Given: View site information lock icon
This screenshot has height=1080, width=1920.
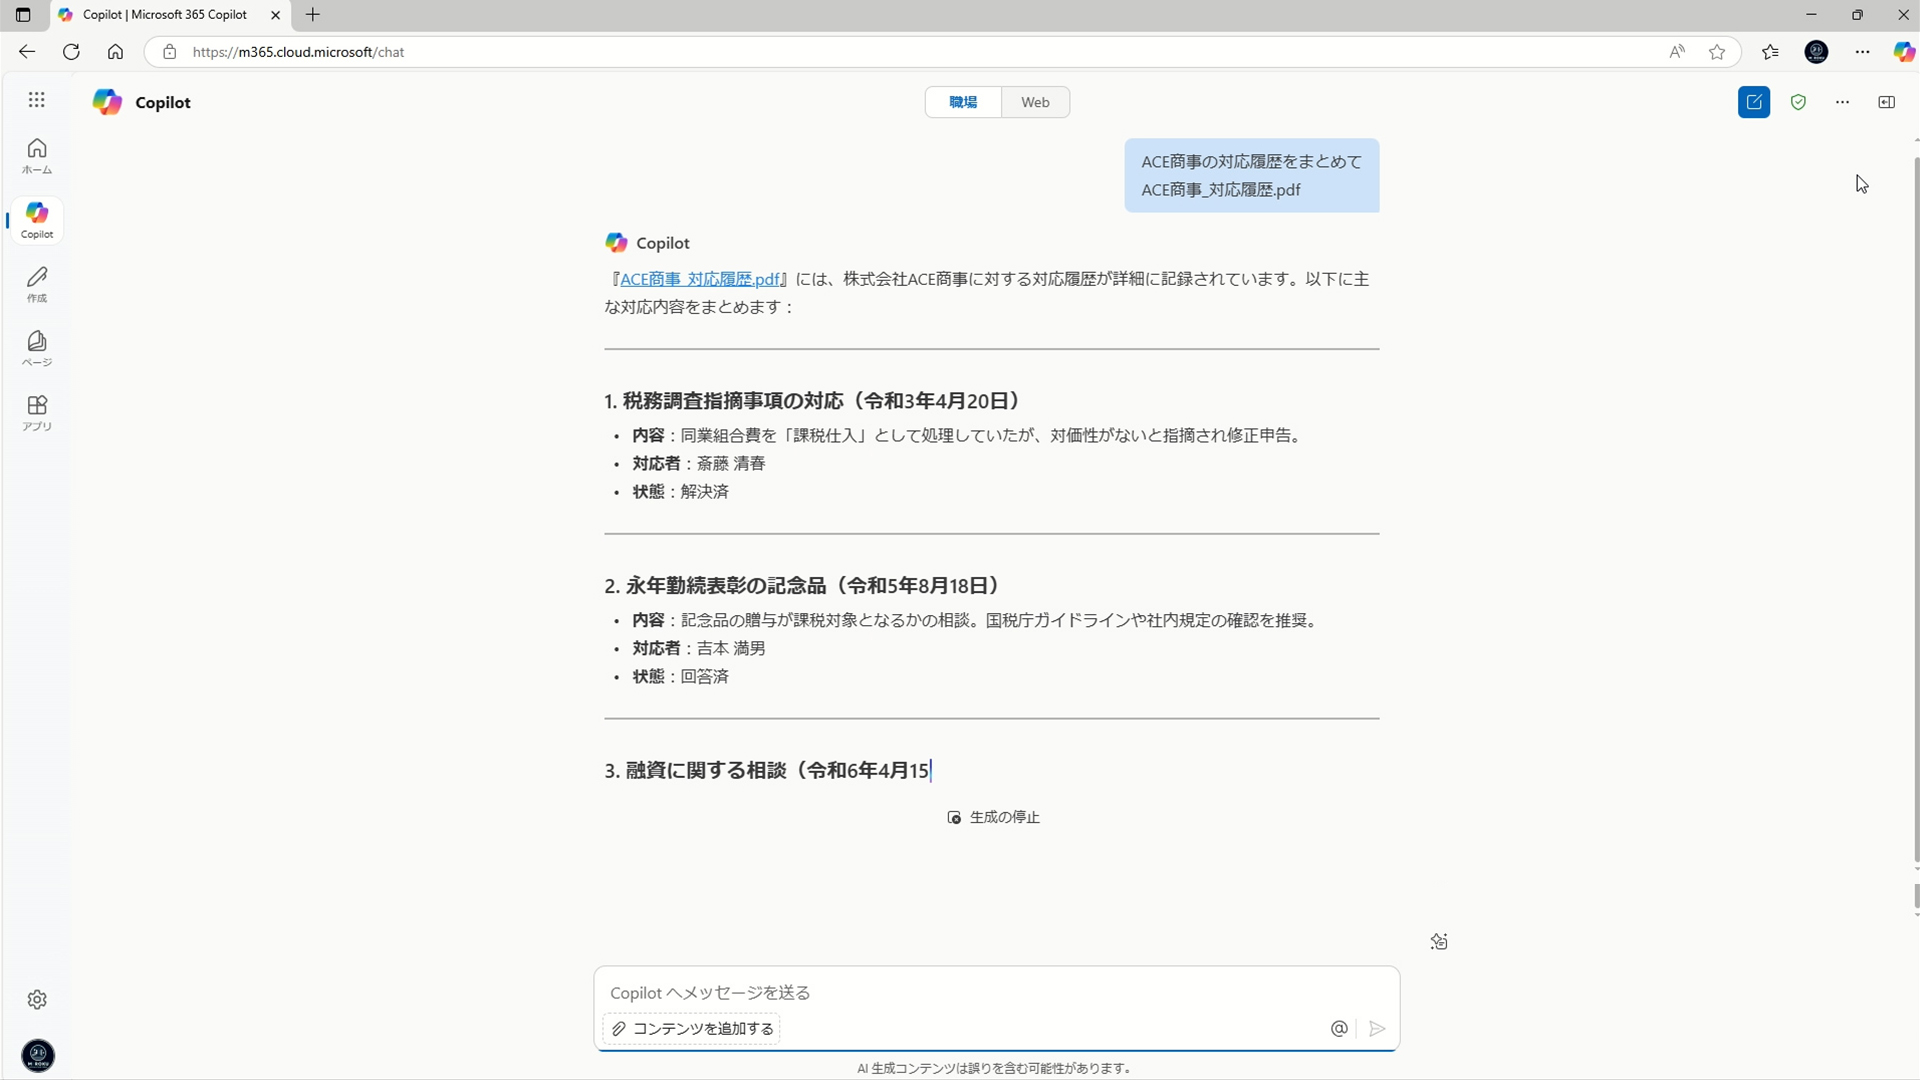Looking at the screenshot, I should (x=170, y=52).
